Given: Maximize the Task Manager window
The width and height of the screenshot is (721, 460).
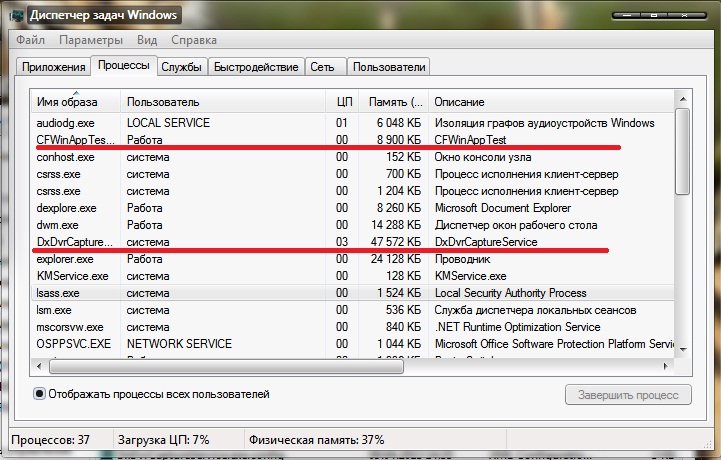Looking at the screenshot, I should (x=654, y=16).
